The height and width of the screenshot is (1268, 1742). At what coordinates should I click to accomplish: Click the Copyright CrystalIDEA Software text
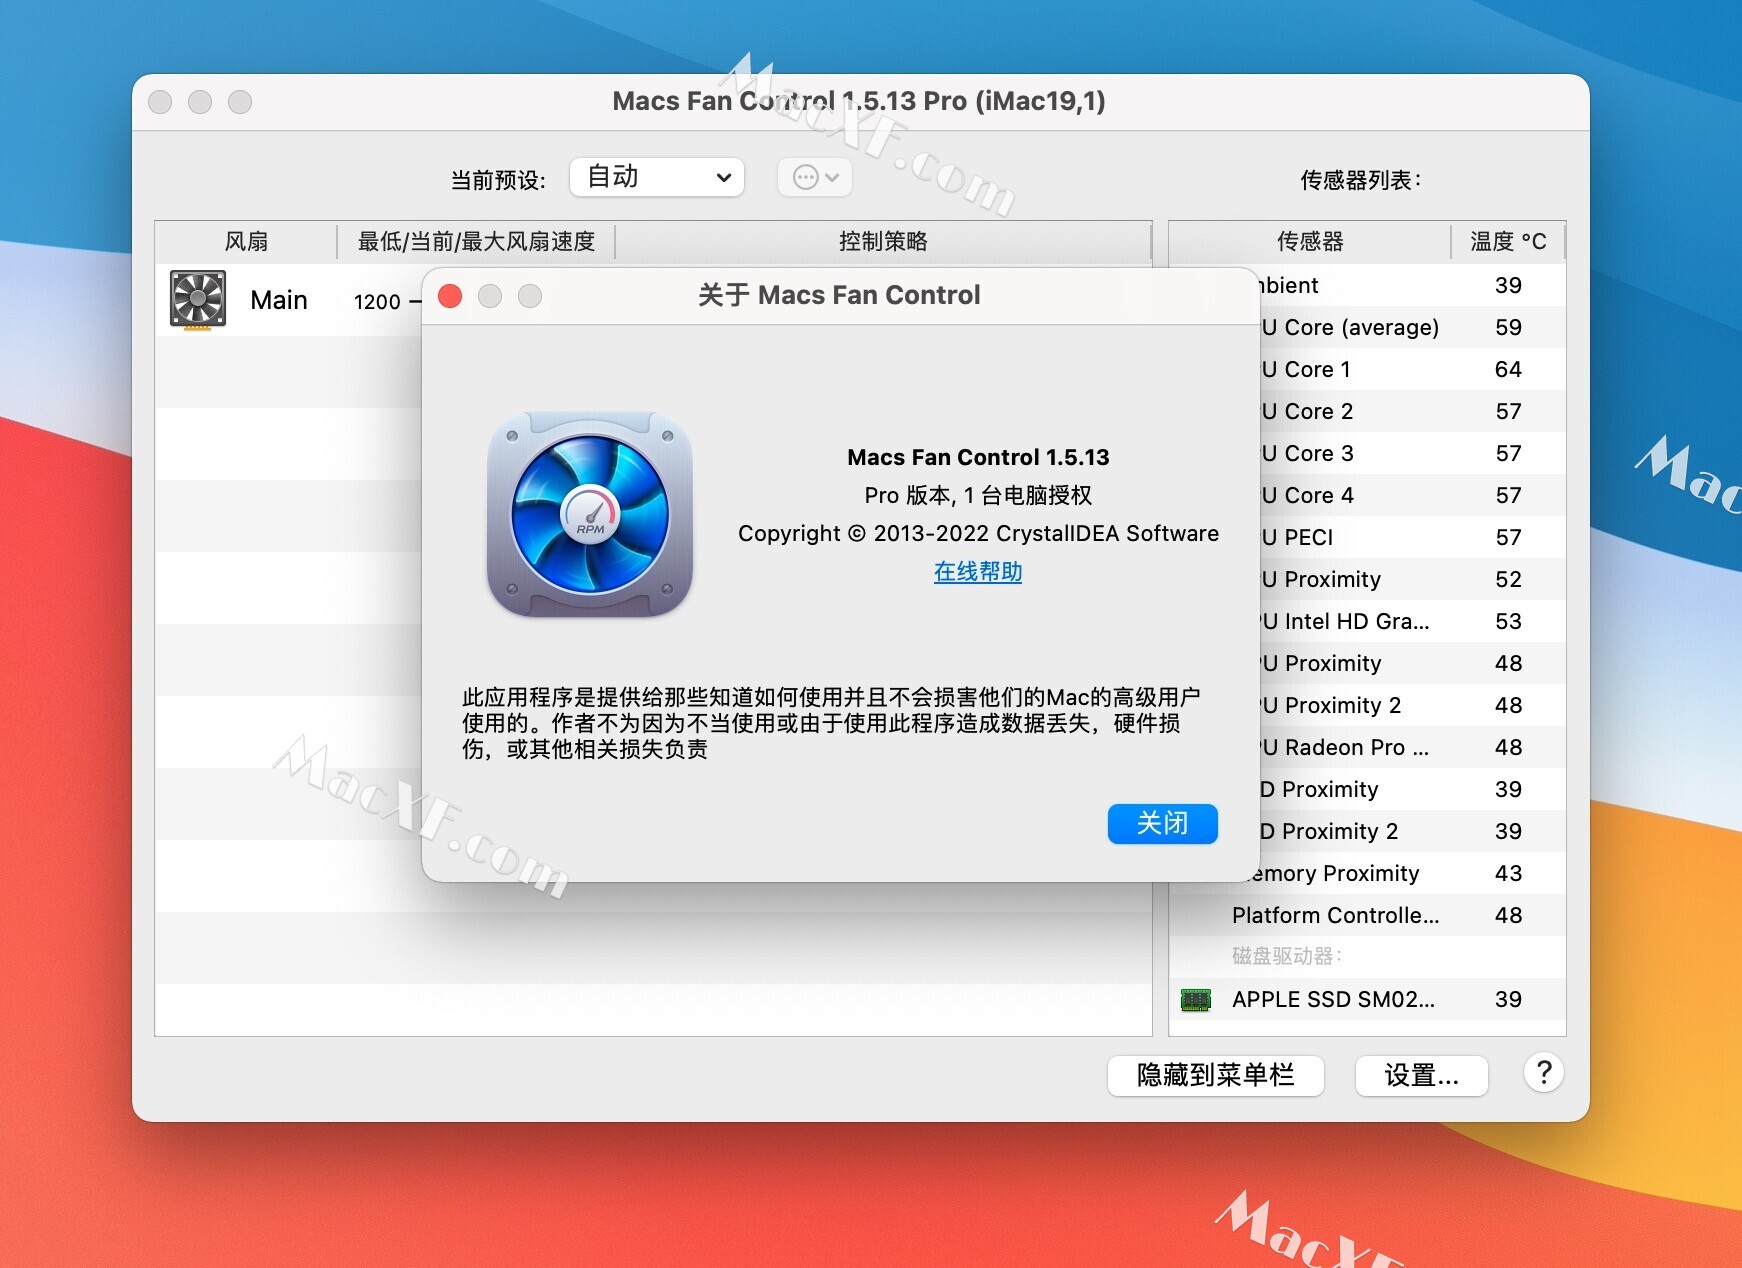click(x=978, y=533)
